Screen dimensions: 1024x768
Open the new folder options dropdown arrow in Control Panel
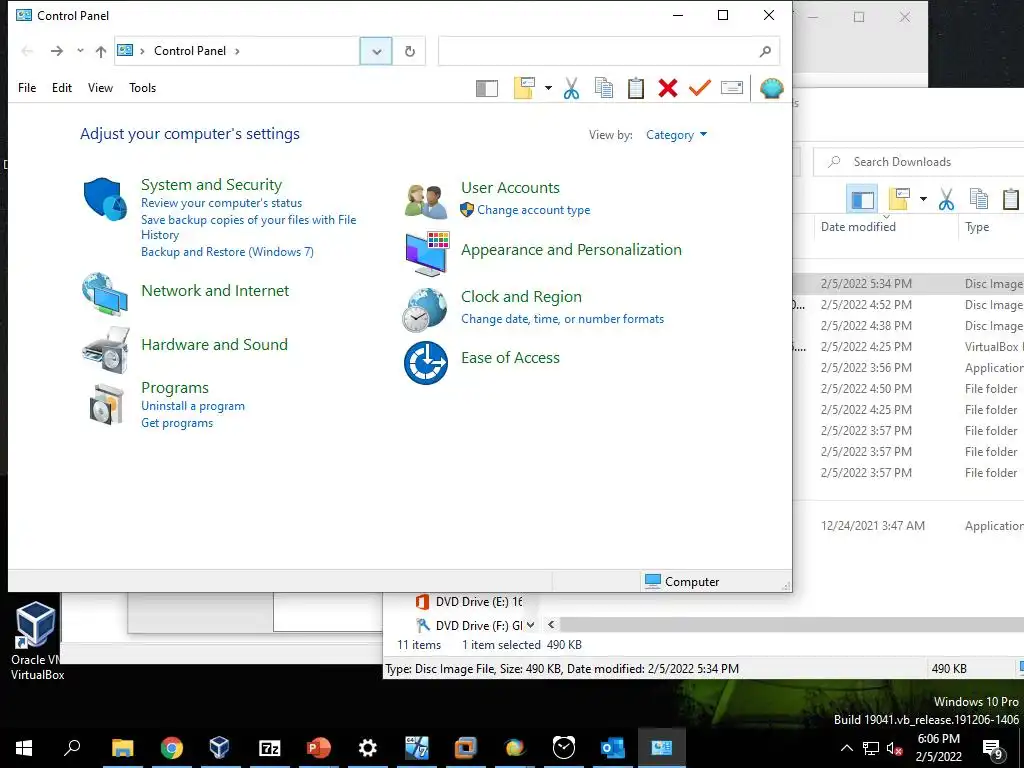(549, 88)
